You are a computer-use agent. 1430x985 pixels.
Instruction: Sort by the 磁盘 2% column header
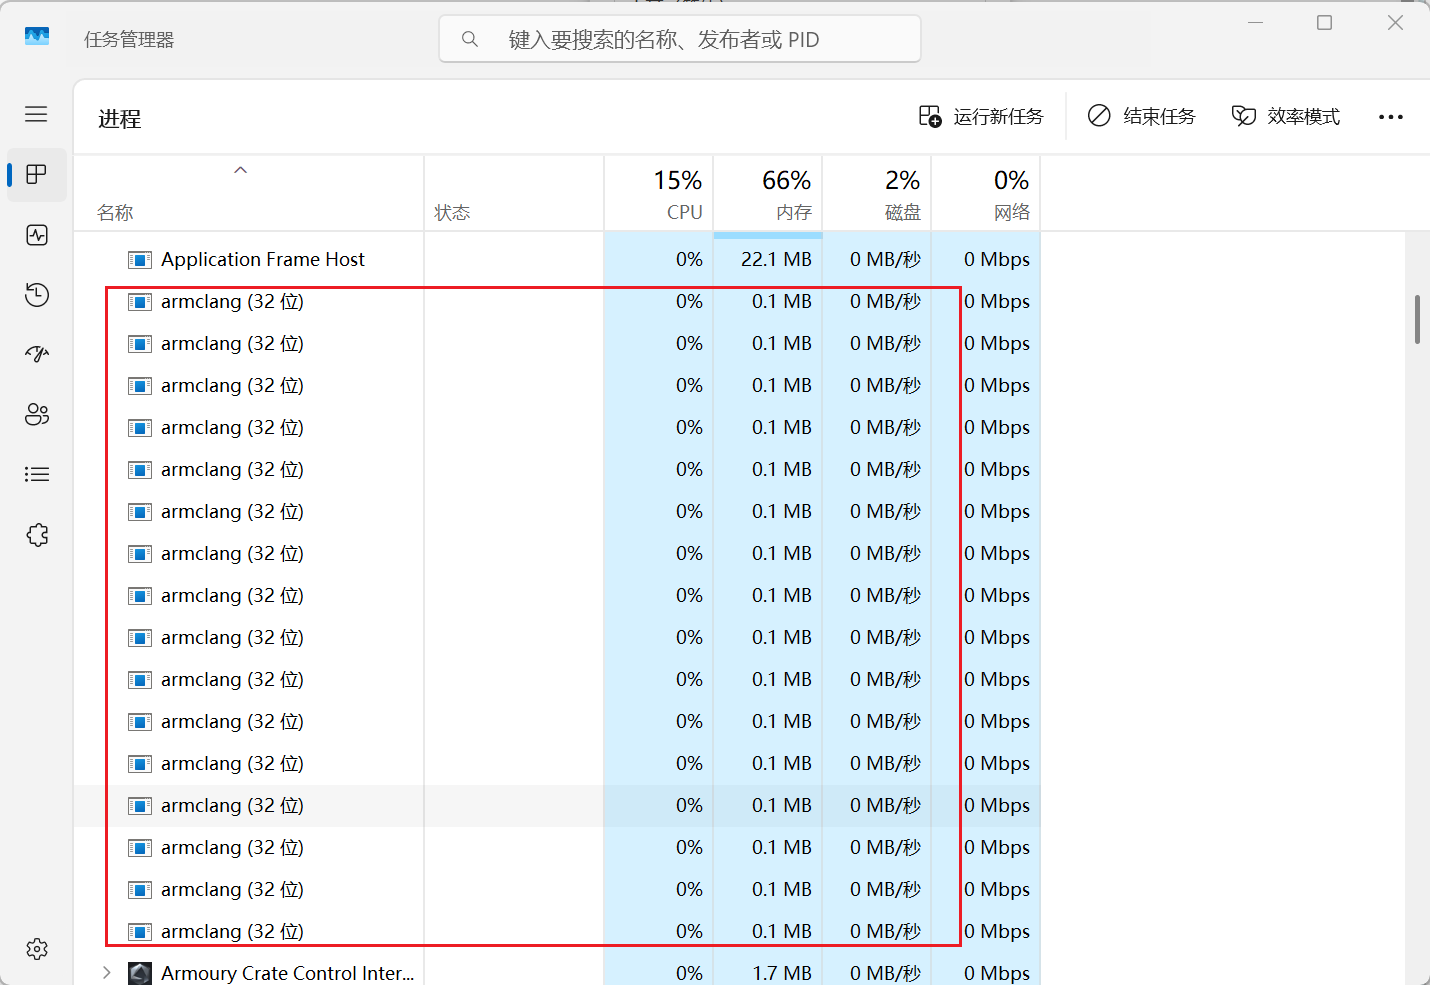pyautogui.click(x=877, y=194)
